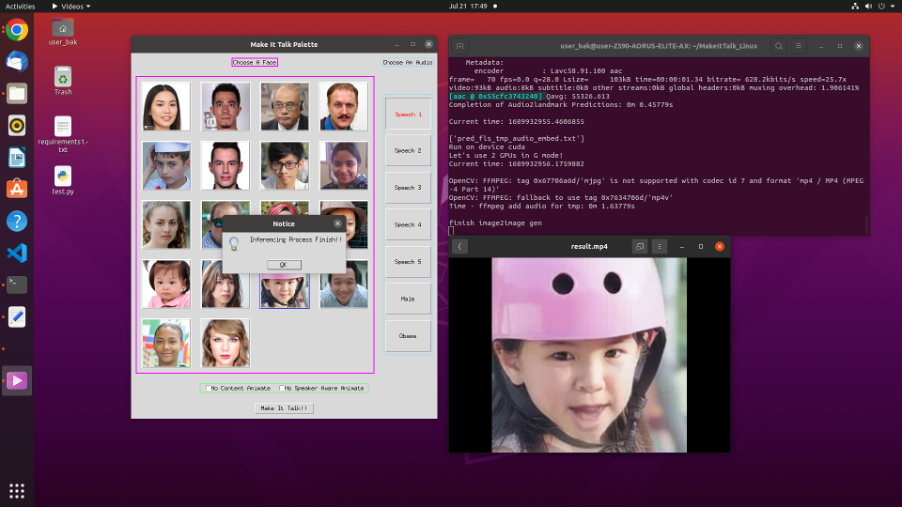This screenshot has width=902, height=508.
Task: Select the woman with curly brown hair
Action: (166, 225)
